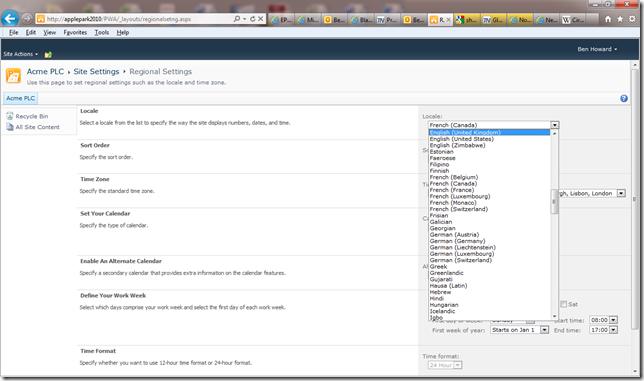Select German (Germany) in locale list
The image size is (644, 381).
489,241
